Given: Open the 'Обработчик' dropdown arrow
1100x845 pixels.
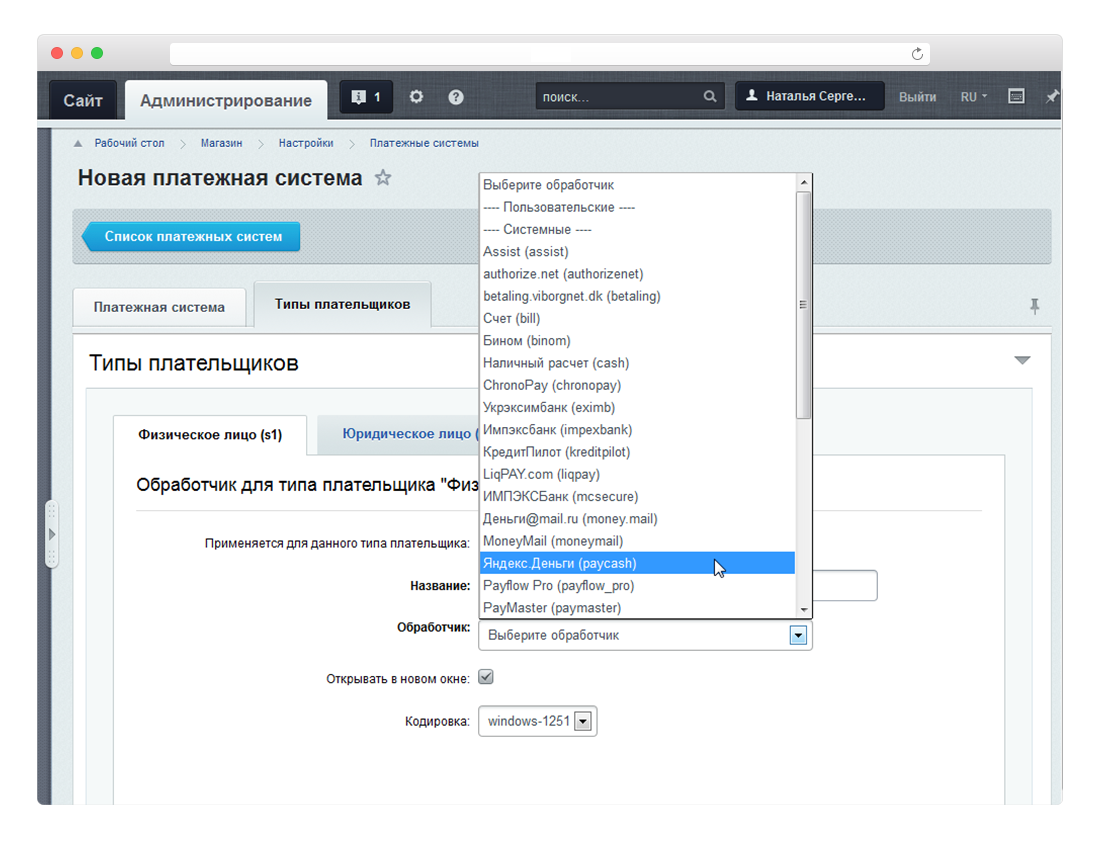Looking at the screenshot, I should (x=798, y=635).
